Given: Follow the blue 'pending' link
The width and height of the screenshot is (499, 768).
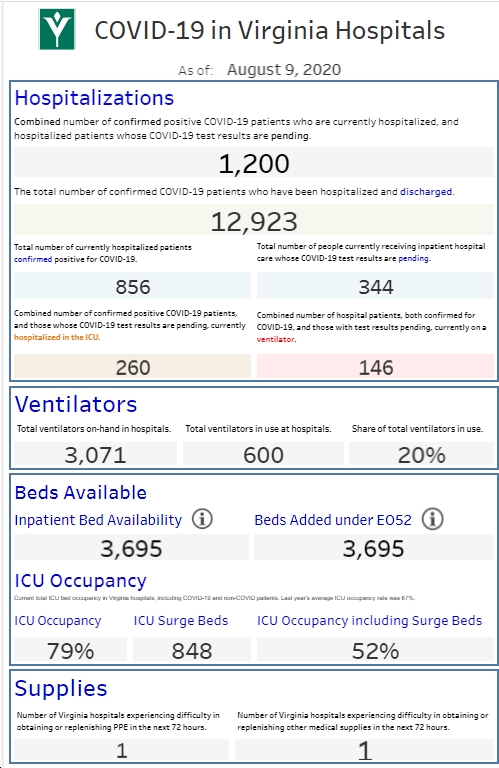Looking at the screenshot, I should (414, 258).
